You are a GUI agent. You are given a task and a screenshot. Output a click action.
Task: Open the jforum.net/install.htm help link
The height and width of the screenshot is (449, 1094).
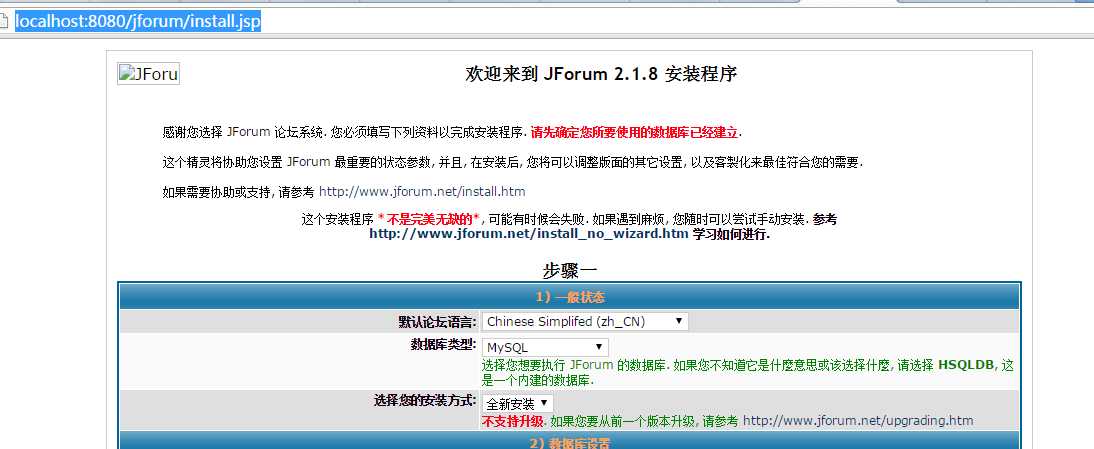[x=422, y=191]
